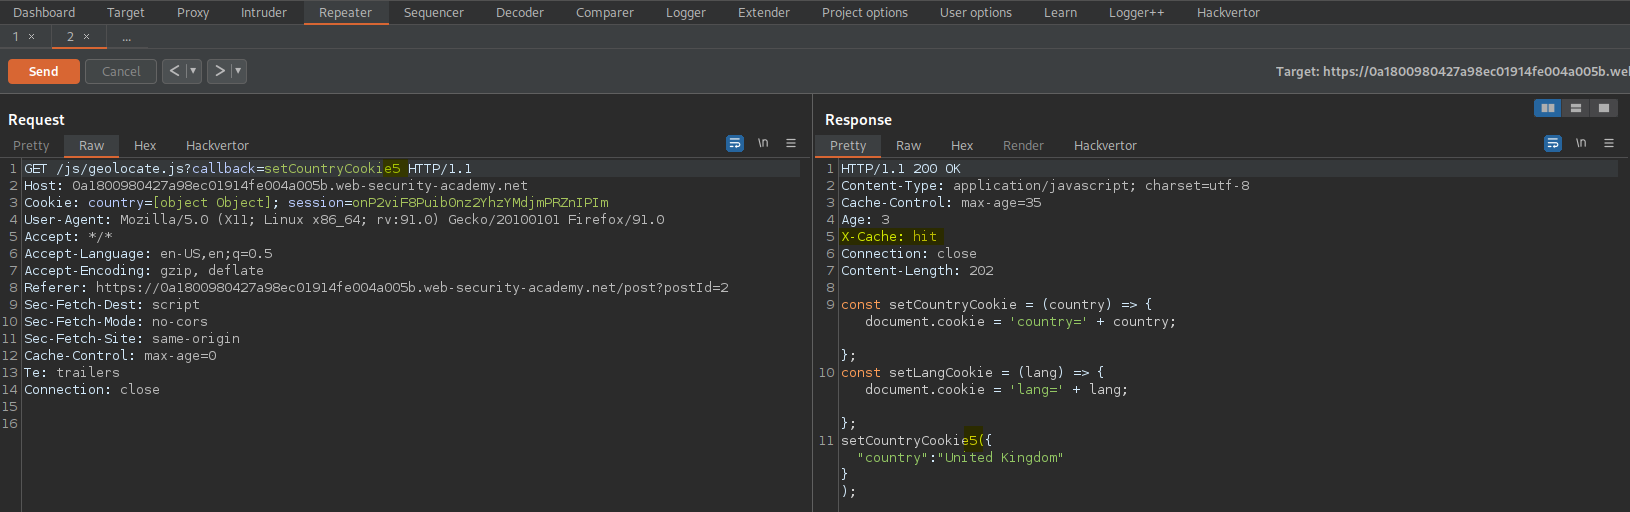
Task: Open the Response panel hamburger options menu
Action: (1609, 144)
